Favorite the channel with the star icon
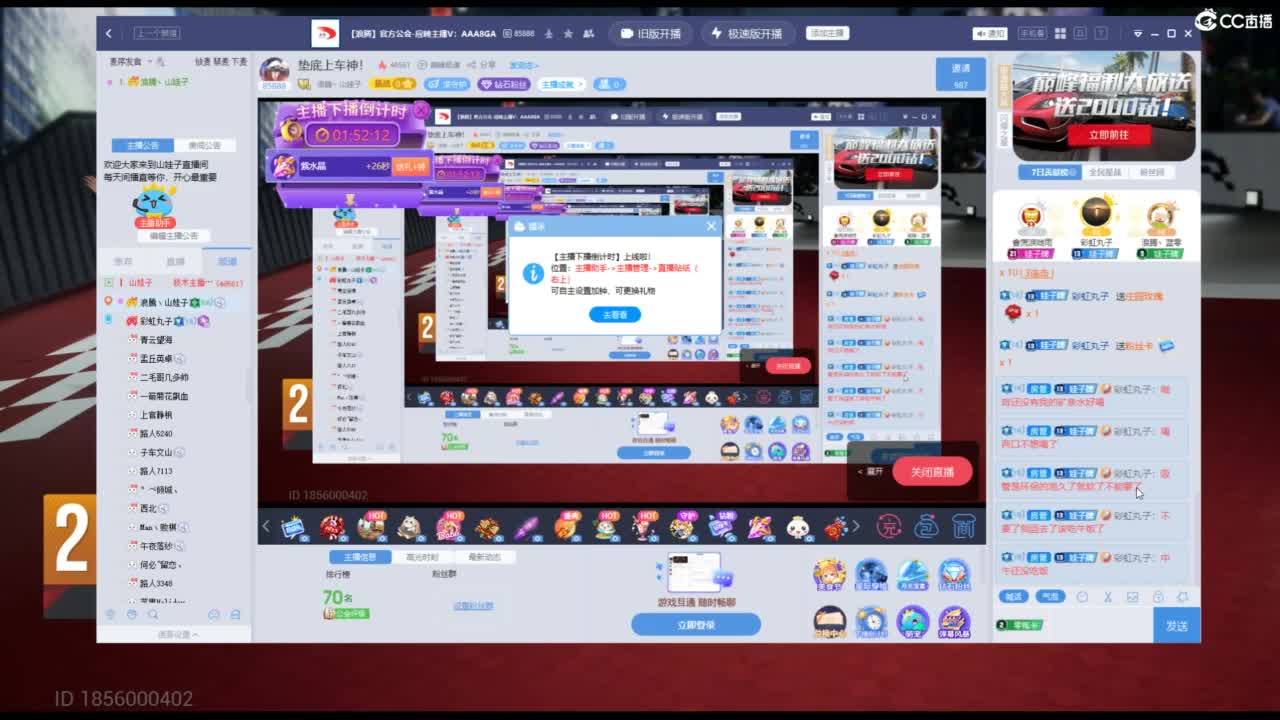1280x720 pixels. [569, 33]
